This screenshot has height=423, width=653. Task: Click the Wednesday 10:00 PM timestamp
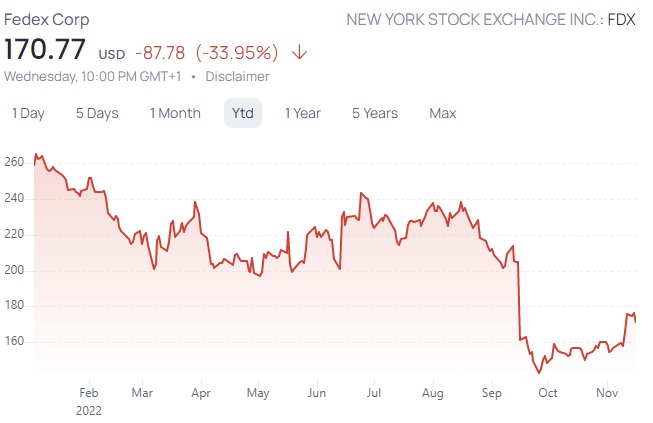[100, 76]
